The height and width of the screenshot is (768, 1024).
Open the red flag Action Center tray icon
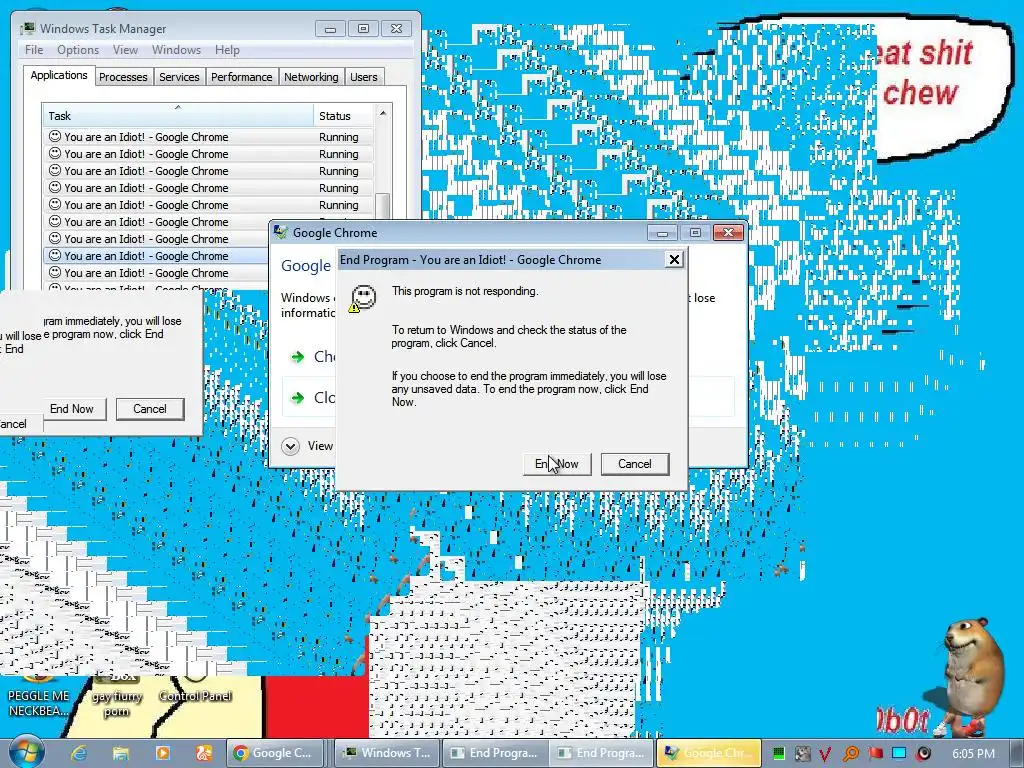point(875,754)
